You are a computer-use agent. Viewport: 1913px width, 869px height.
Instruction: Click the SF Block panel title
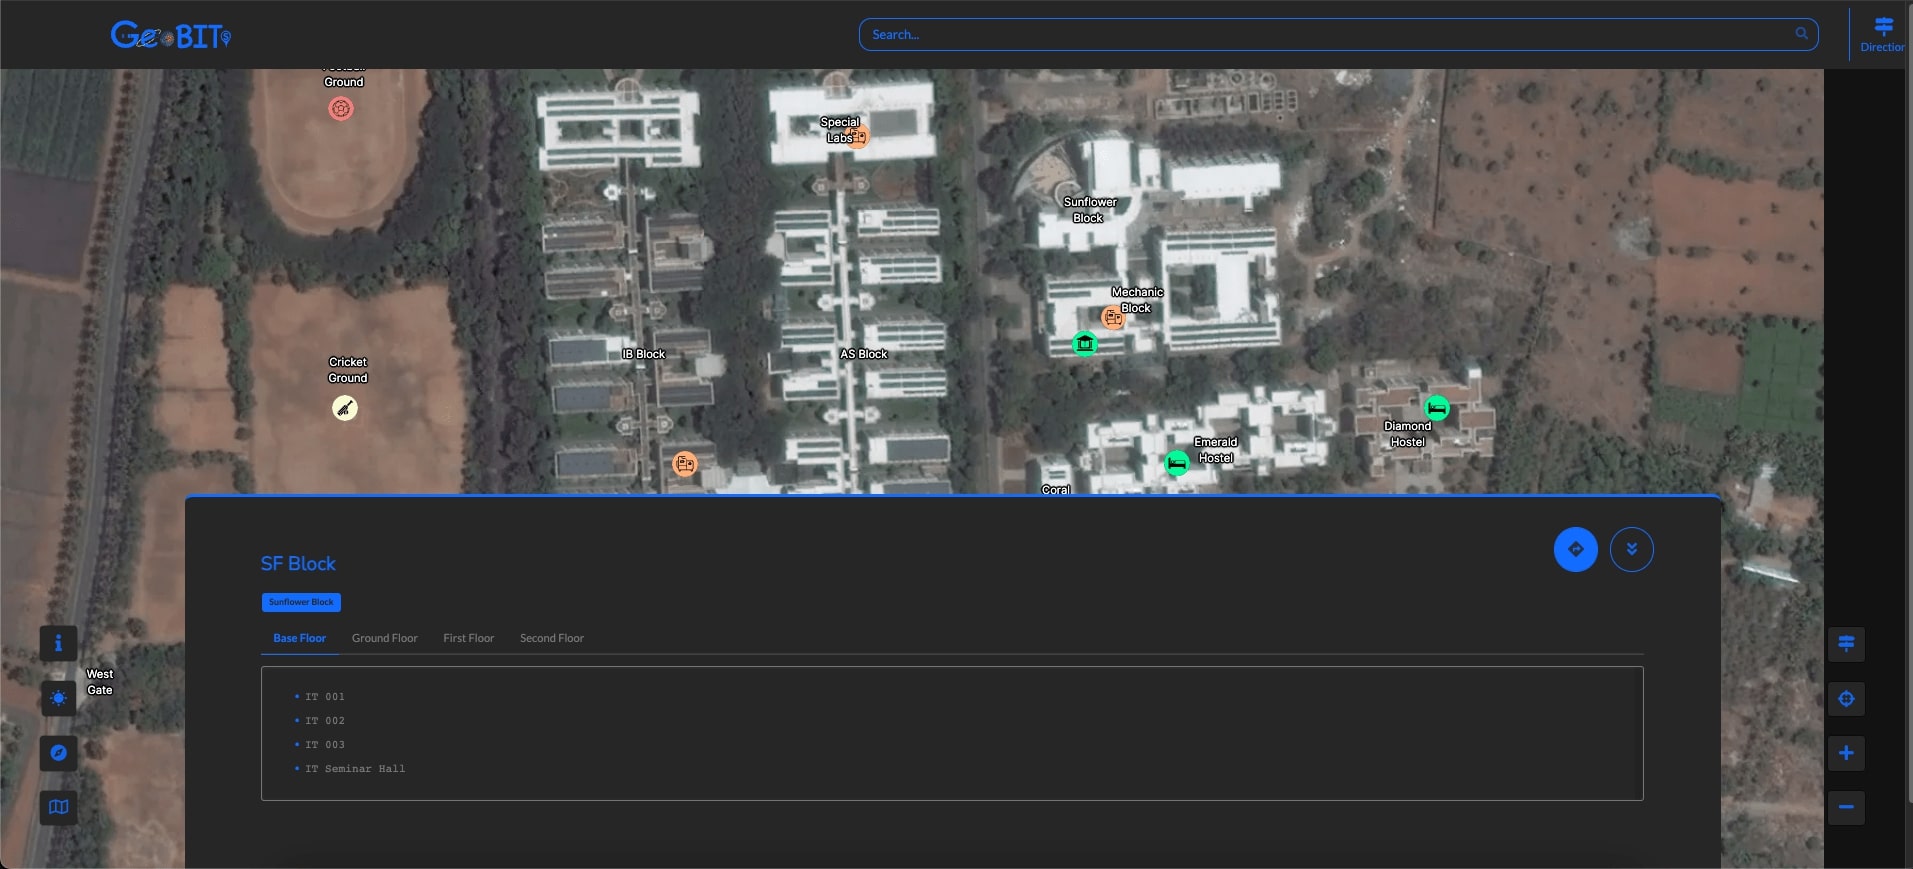pos(298,564)
